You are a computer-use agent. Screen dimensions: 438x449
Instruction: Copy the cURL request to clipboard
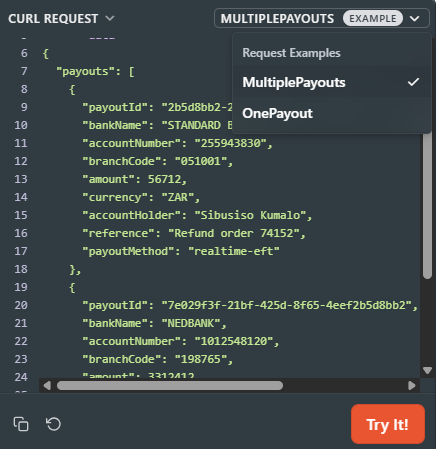coord(21,424)
